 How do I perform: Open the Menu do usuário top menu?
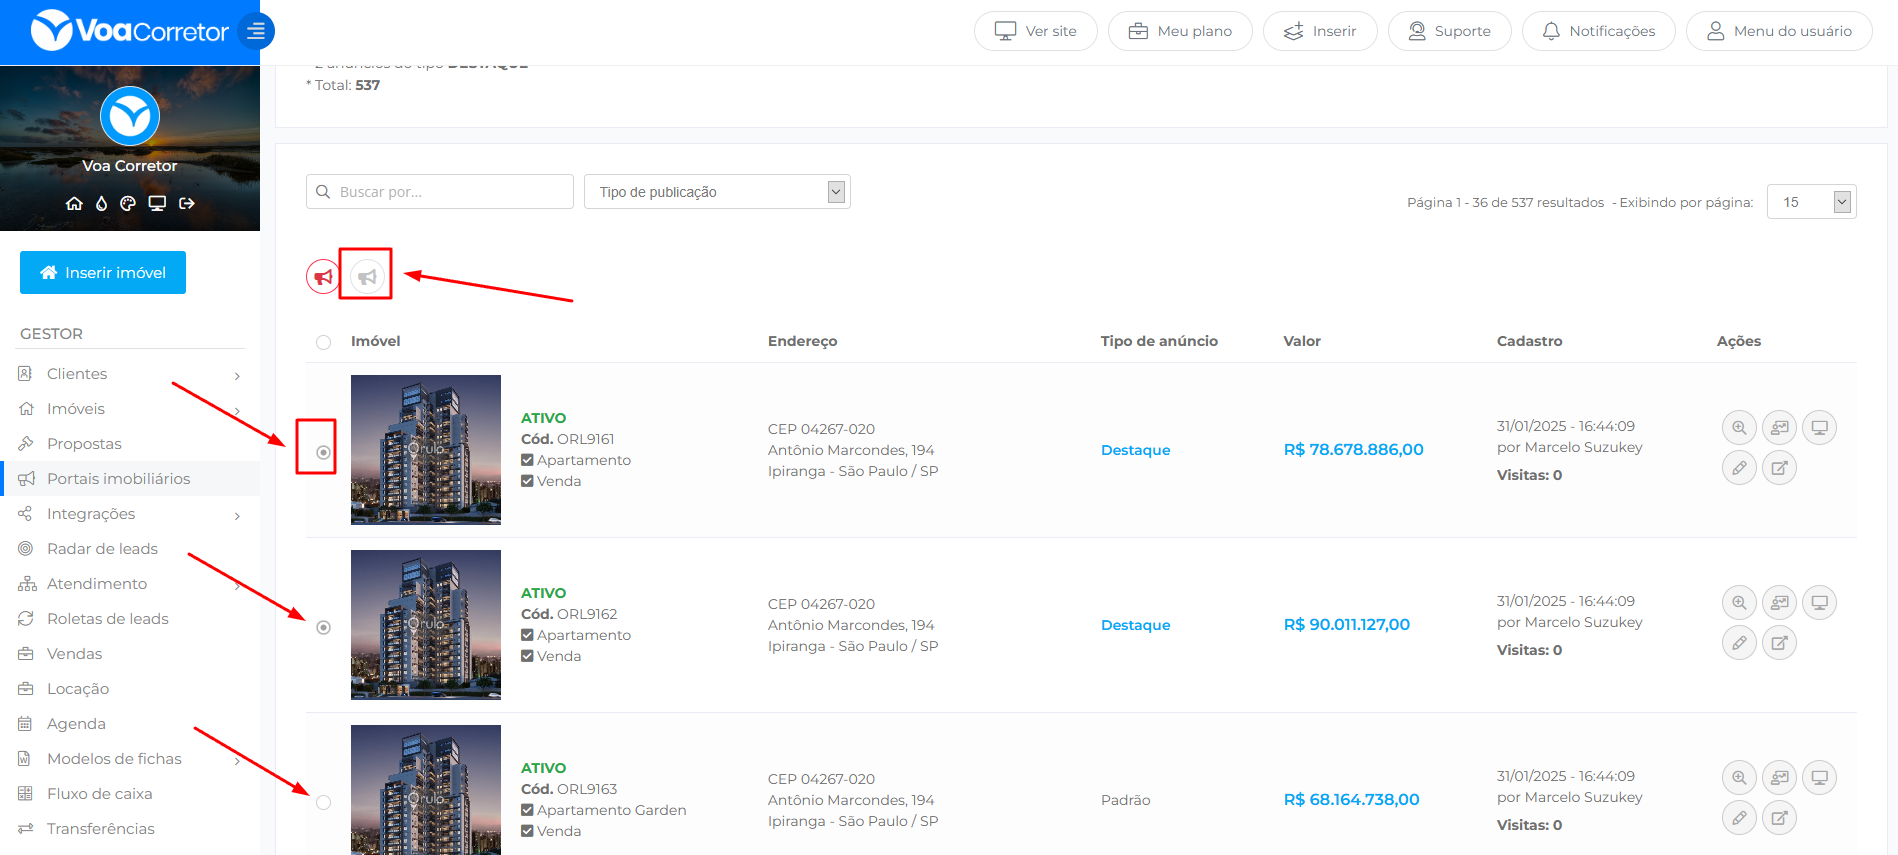[x=1779, y=31]
